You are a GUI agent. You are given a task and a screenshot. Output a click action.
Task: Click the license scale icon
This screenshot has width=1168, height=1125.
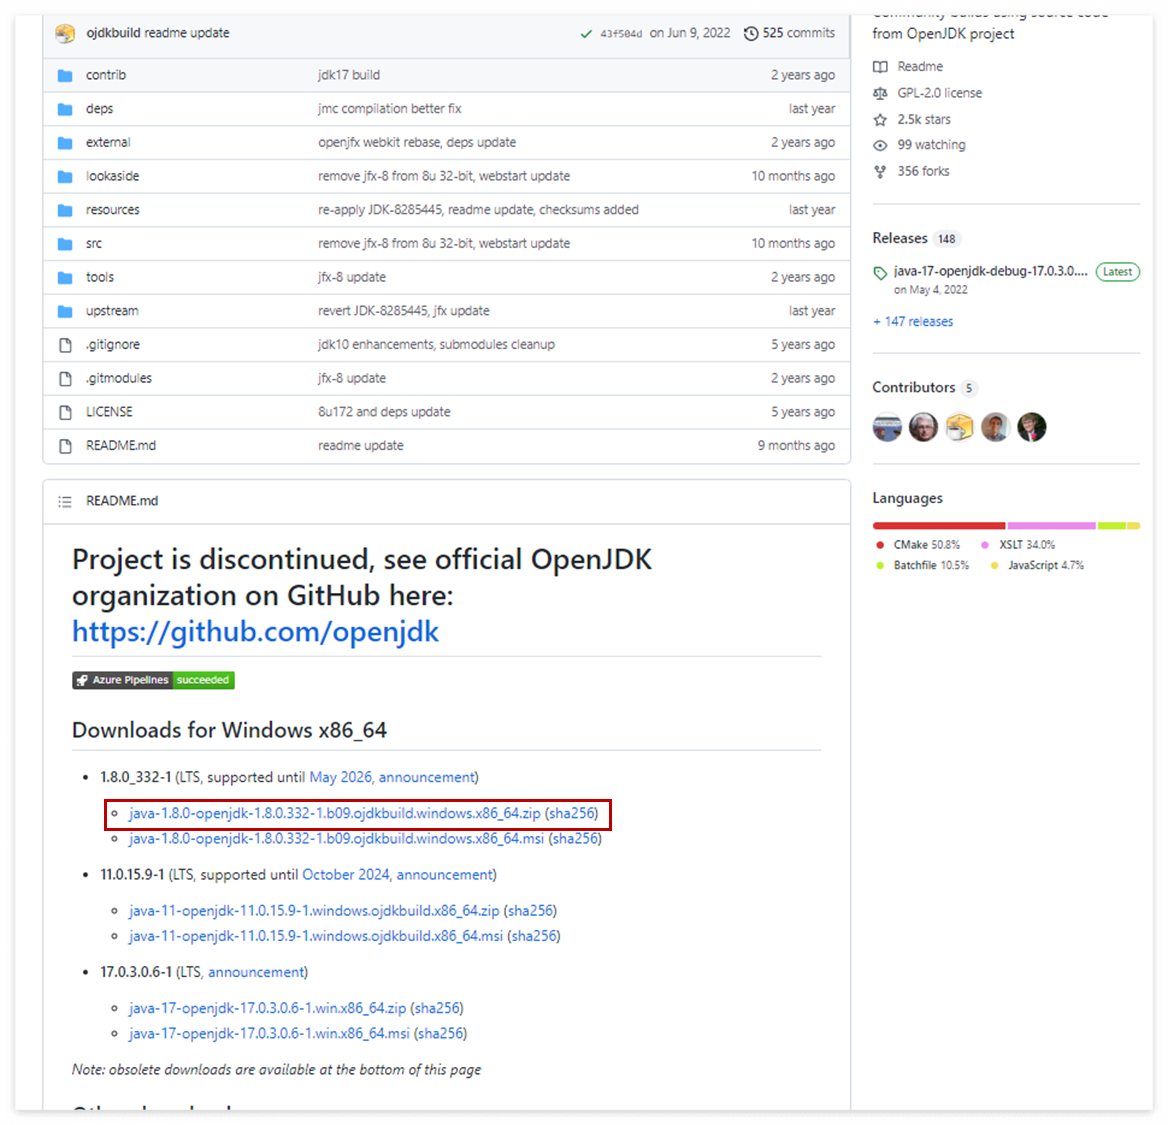[x=880, y=93]
